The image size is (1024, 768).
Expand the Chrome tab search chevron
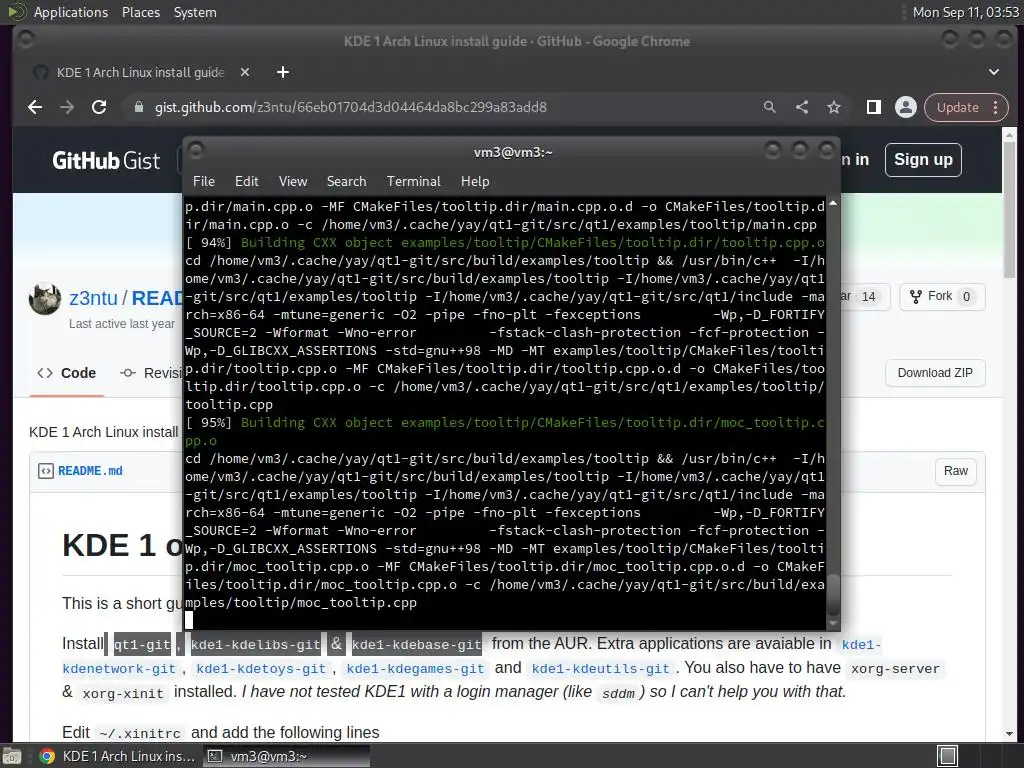tap(993, 72)
